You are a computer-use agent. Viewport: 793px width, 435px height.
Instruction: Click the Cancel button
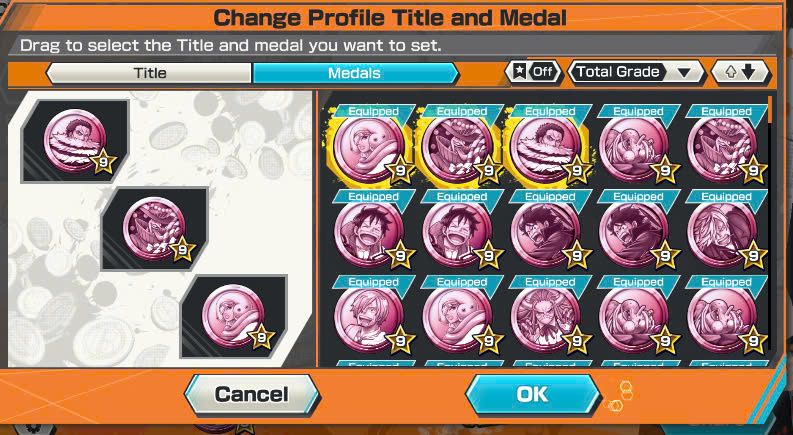click(251, 395)
